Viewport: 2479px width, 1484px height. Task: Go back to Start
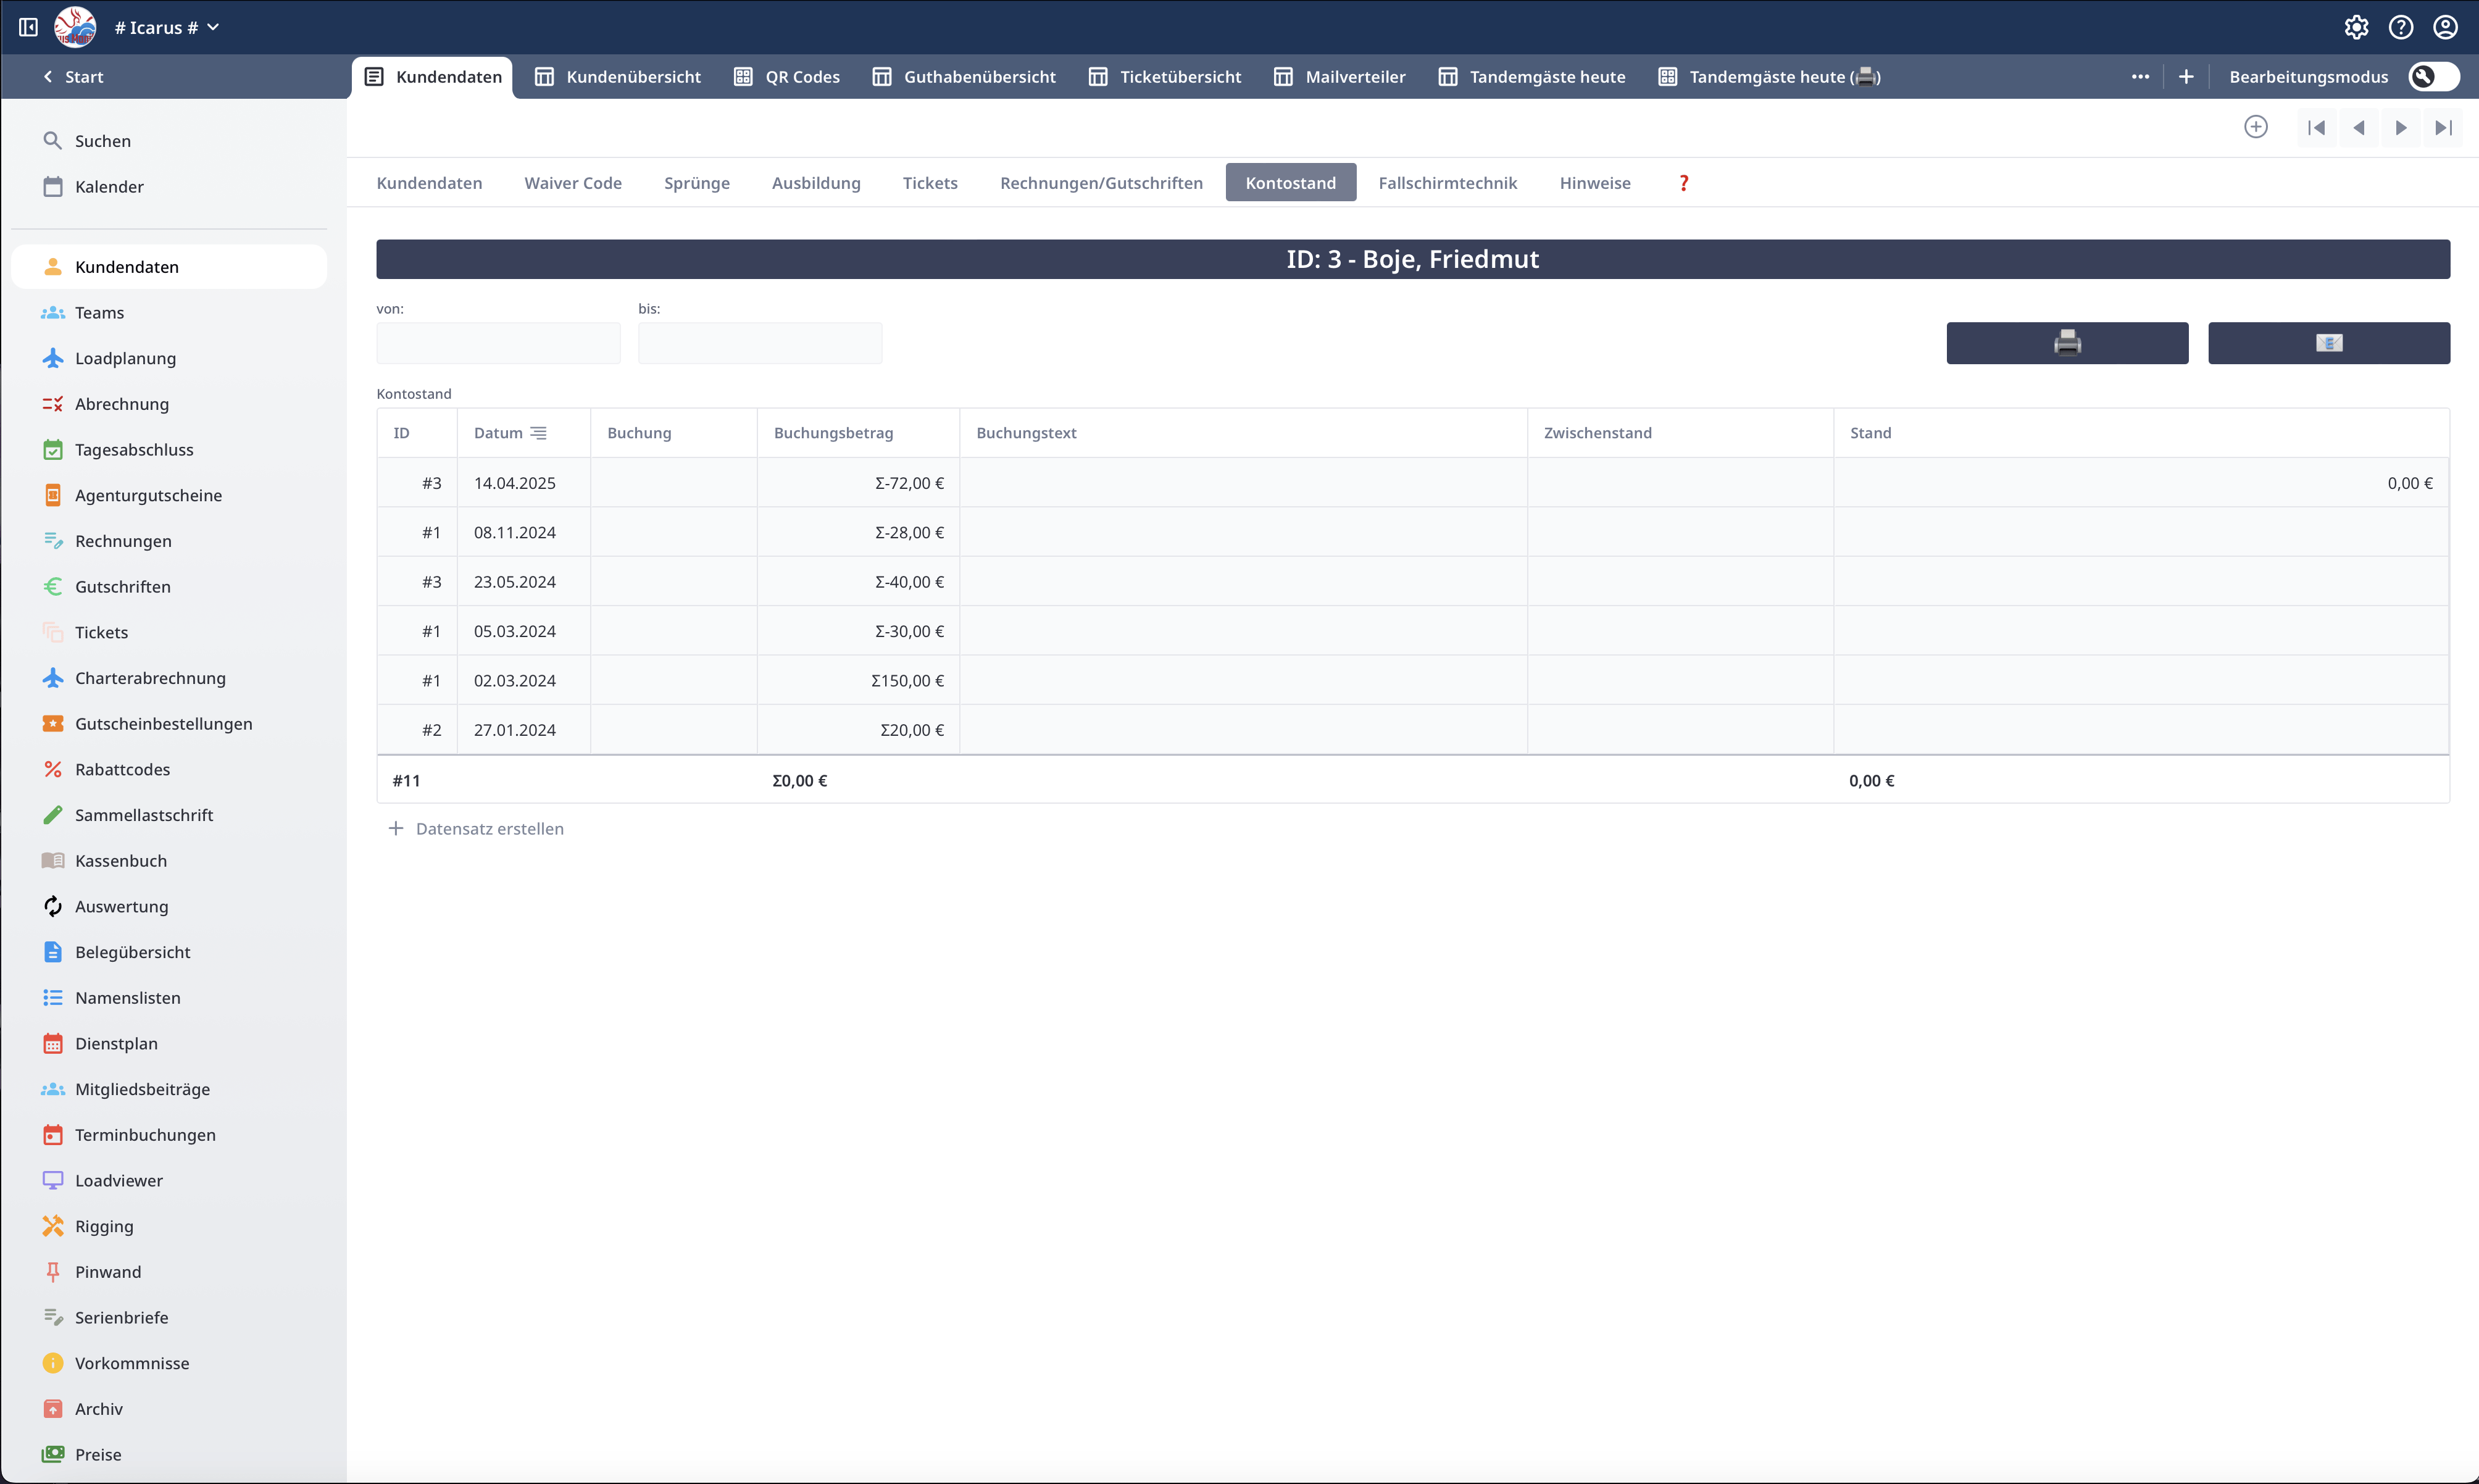pyautogui.click(x=73, y=77)
